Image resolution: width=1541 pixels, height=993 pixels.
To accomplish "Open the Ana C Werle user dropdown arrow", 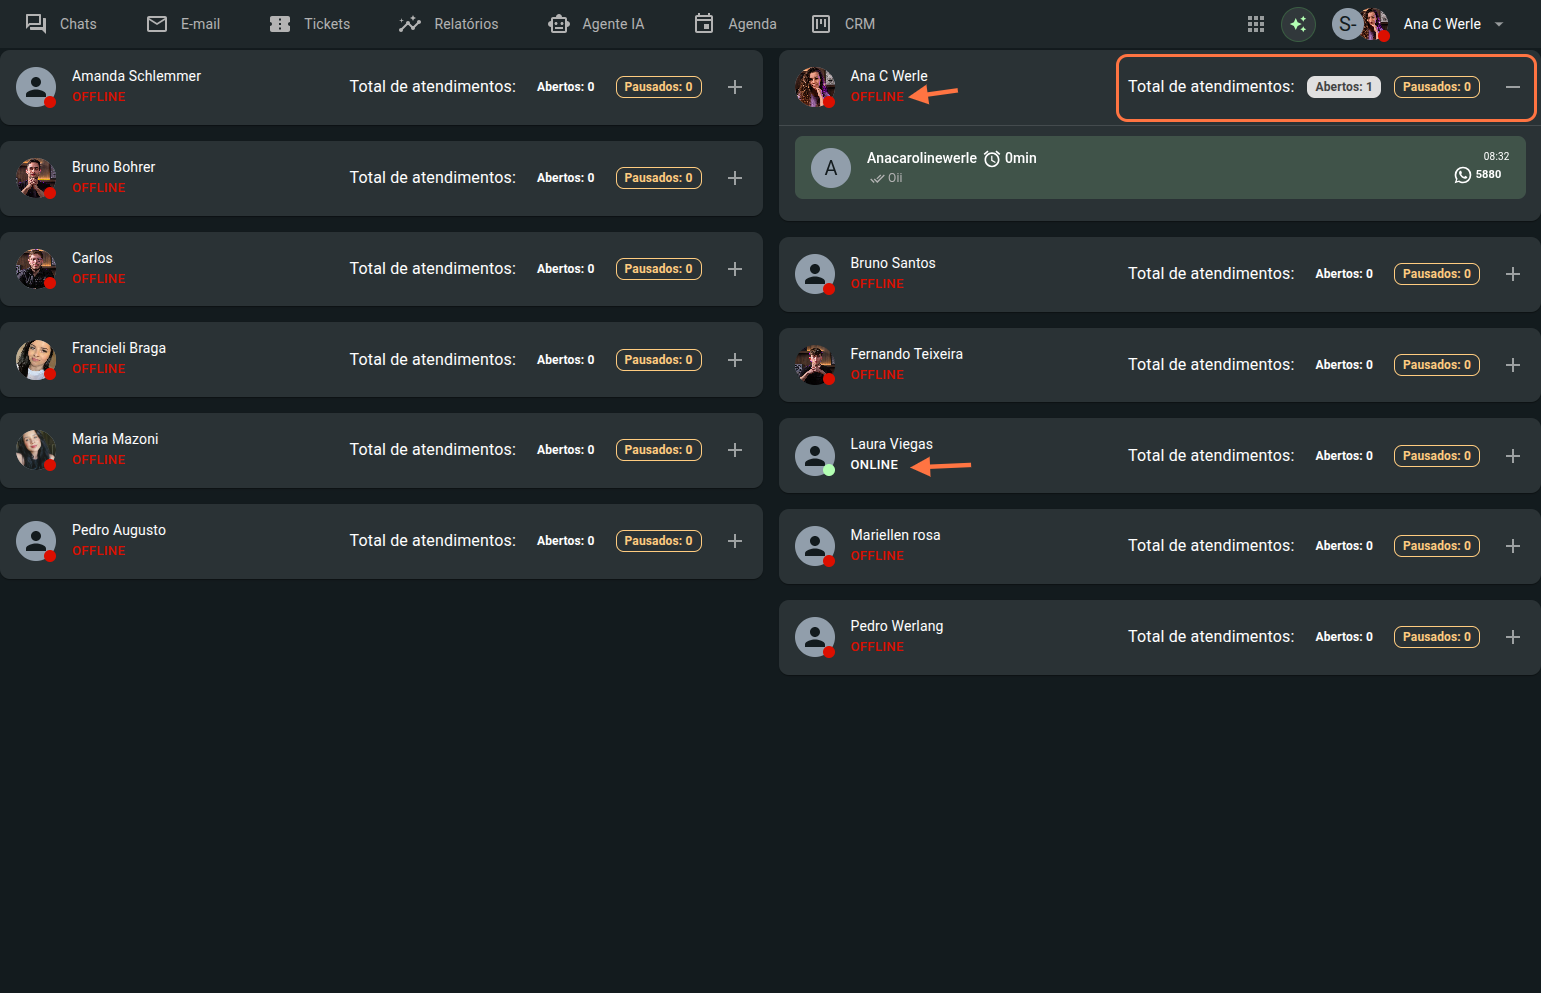I will (1499, 24).
